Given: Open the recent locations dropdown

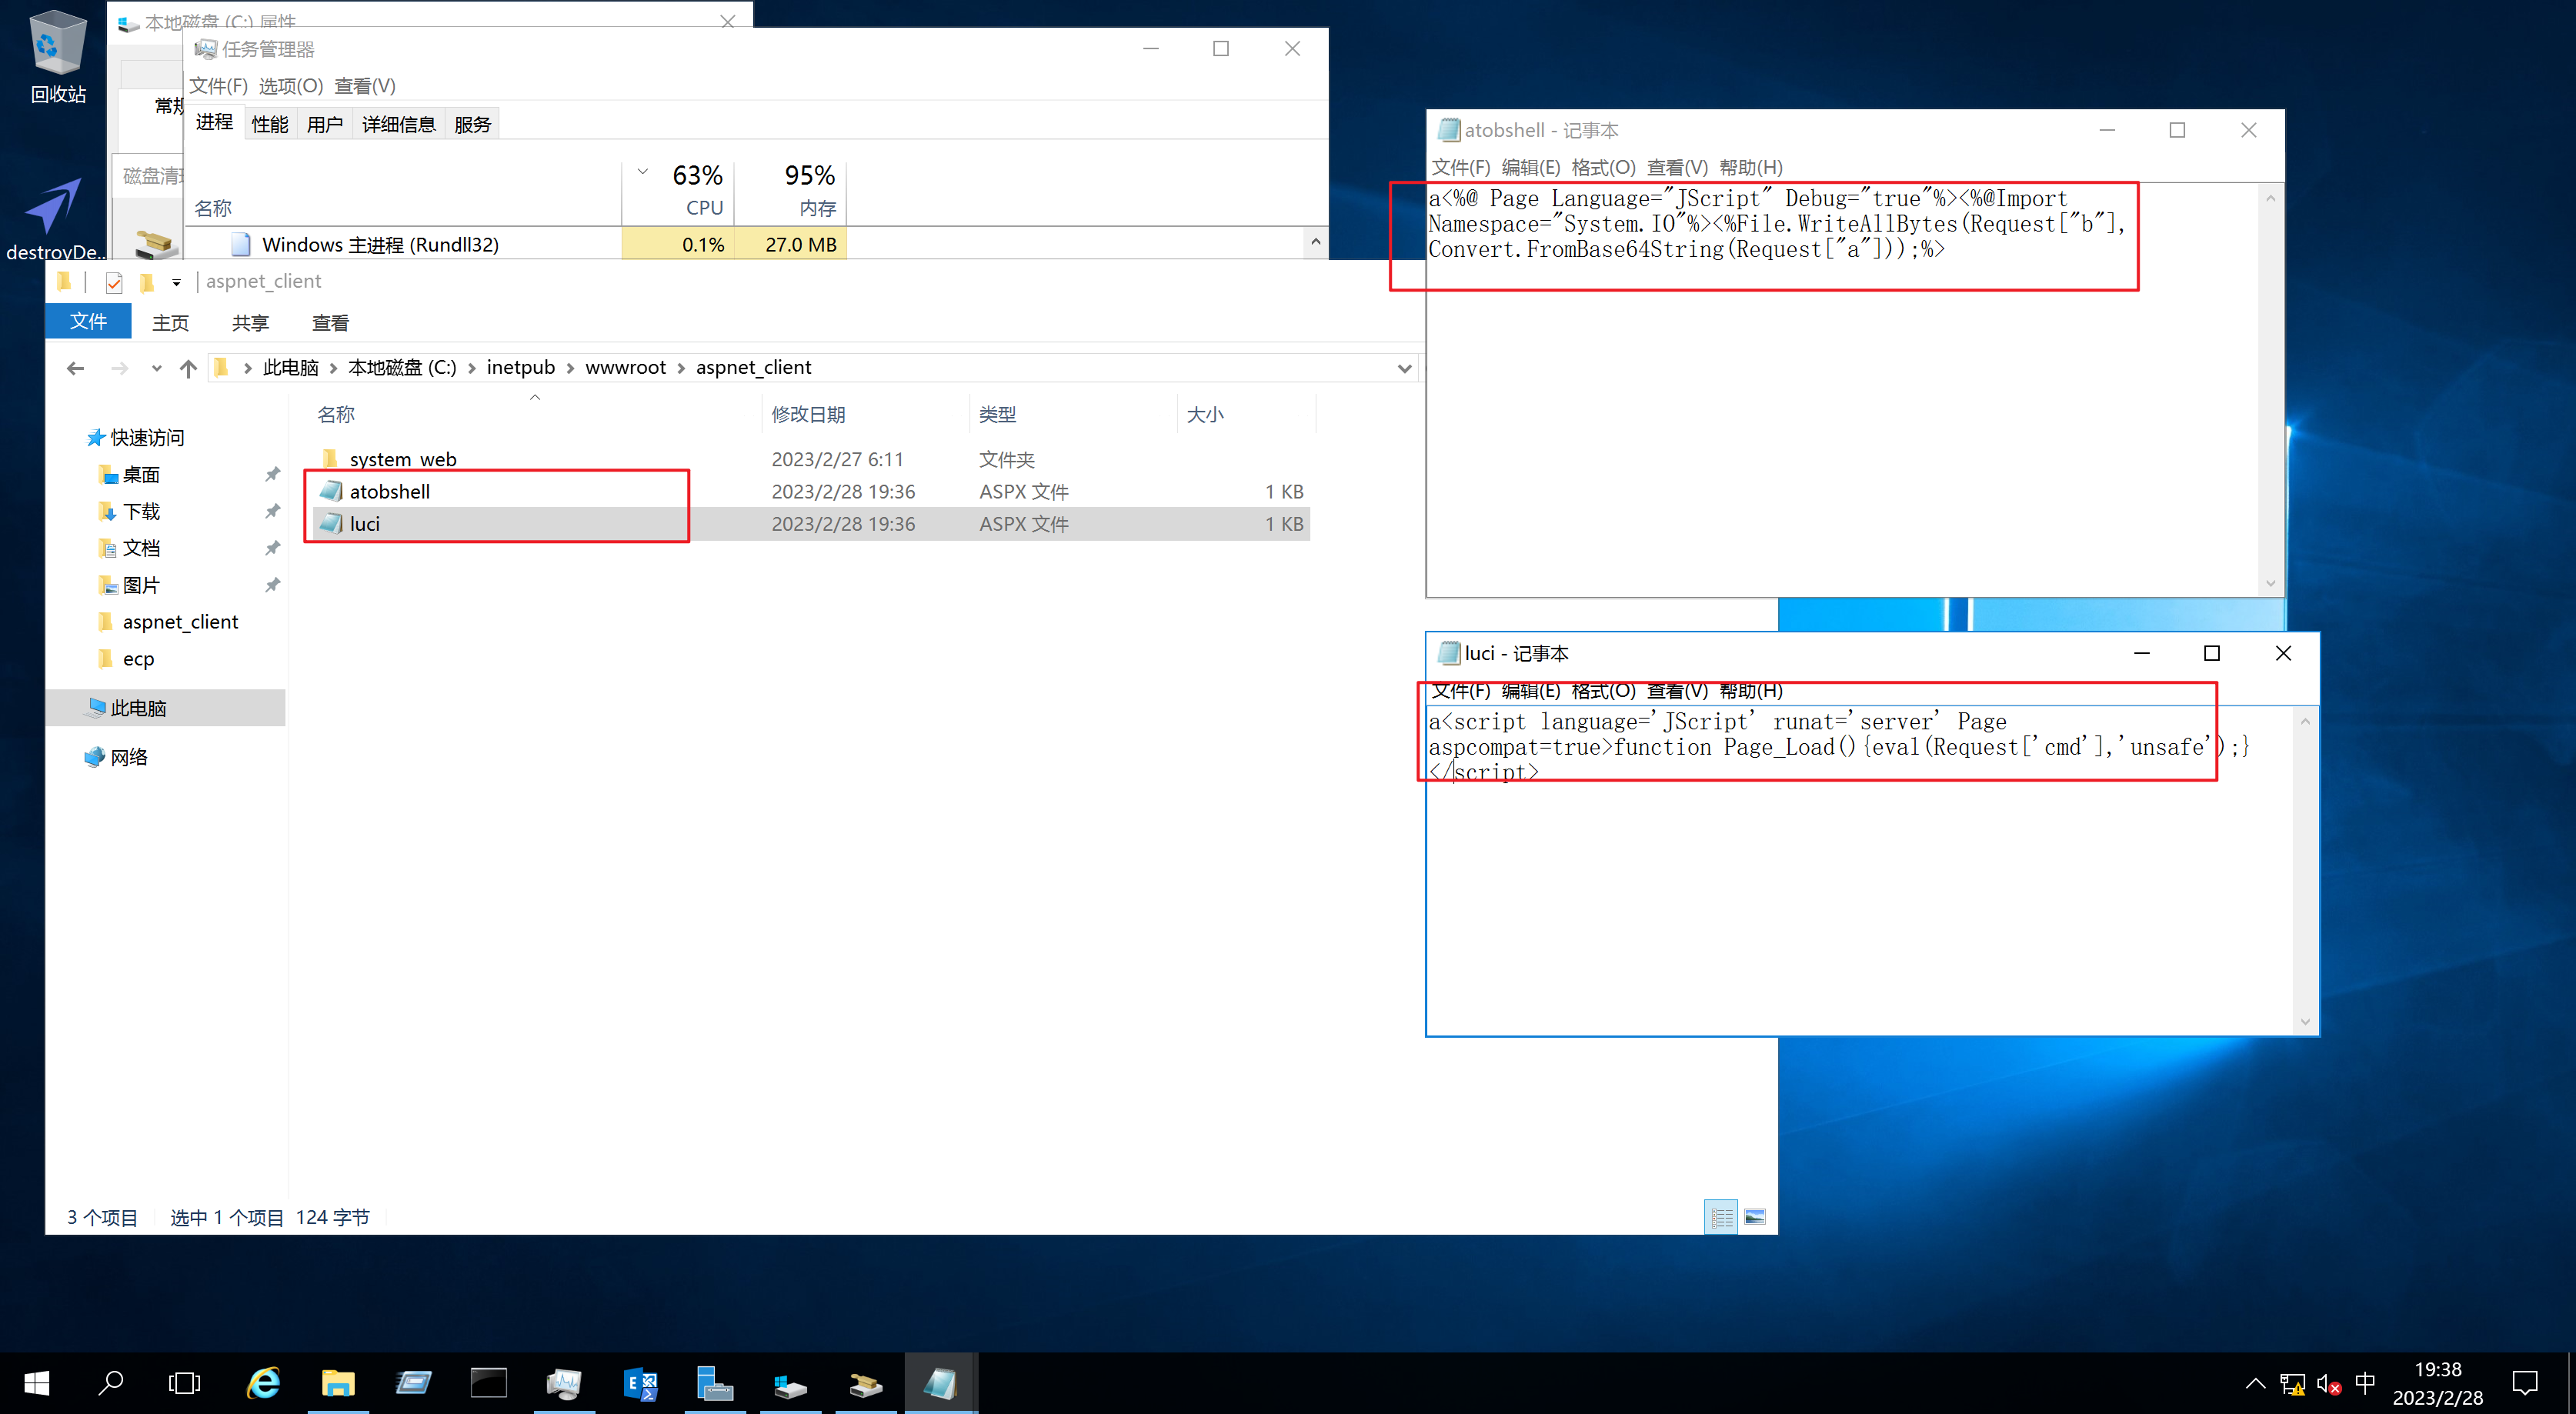Looking at the screenshot, I should click(156, 368).
